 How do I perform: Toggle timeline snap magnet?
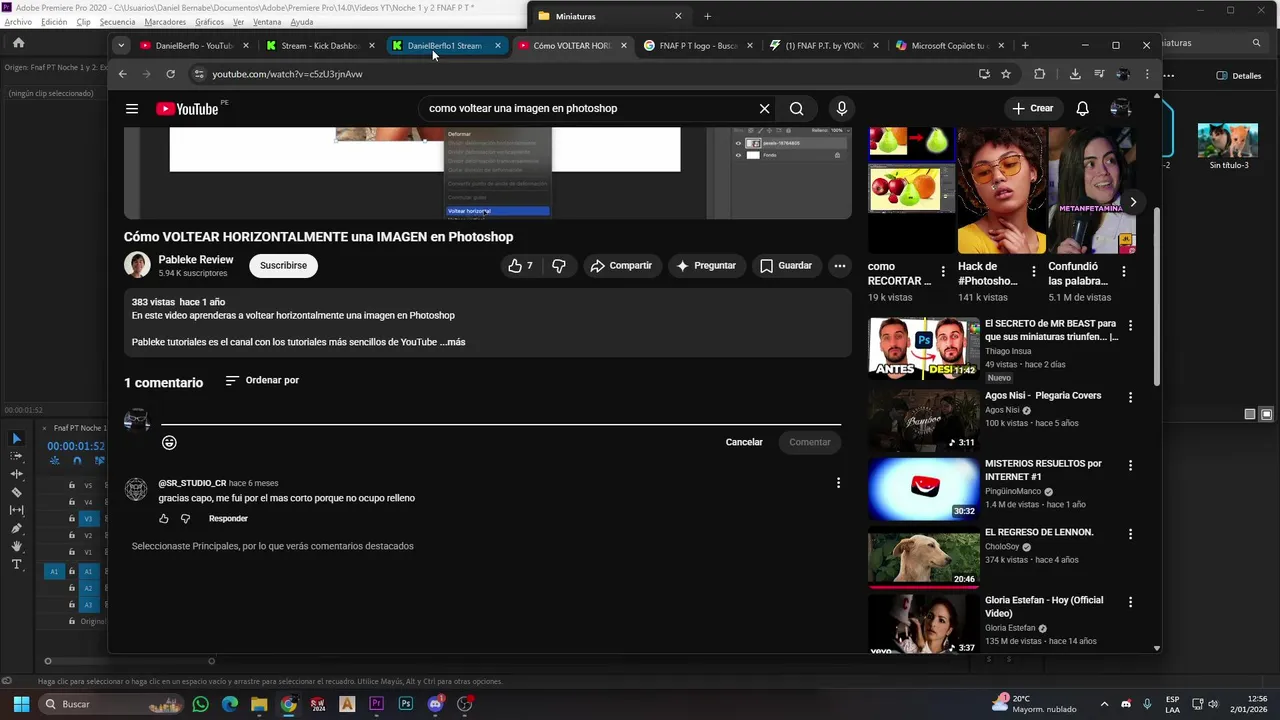pos(77,461)
